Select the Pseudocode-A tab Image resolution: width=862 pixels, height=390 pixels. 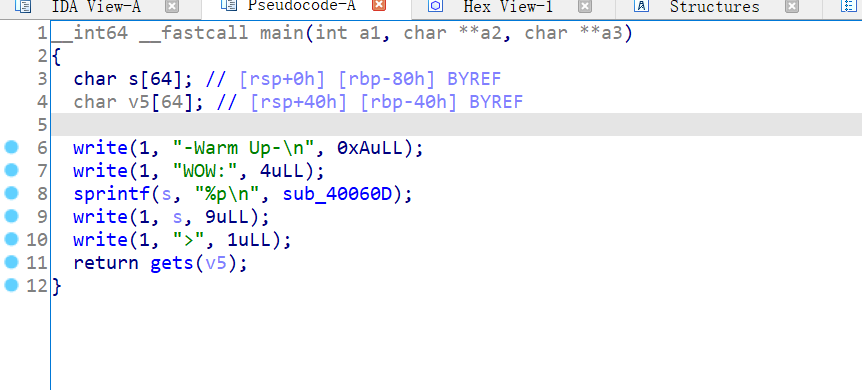point(301,6)
